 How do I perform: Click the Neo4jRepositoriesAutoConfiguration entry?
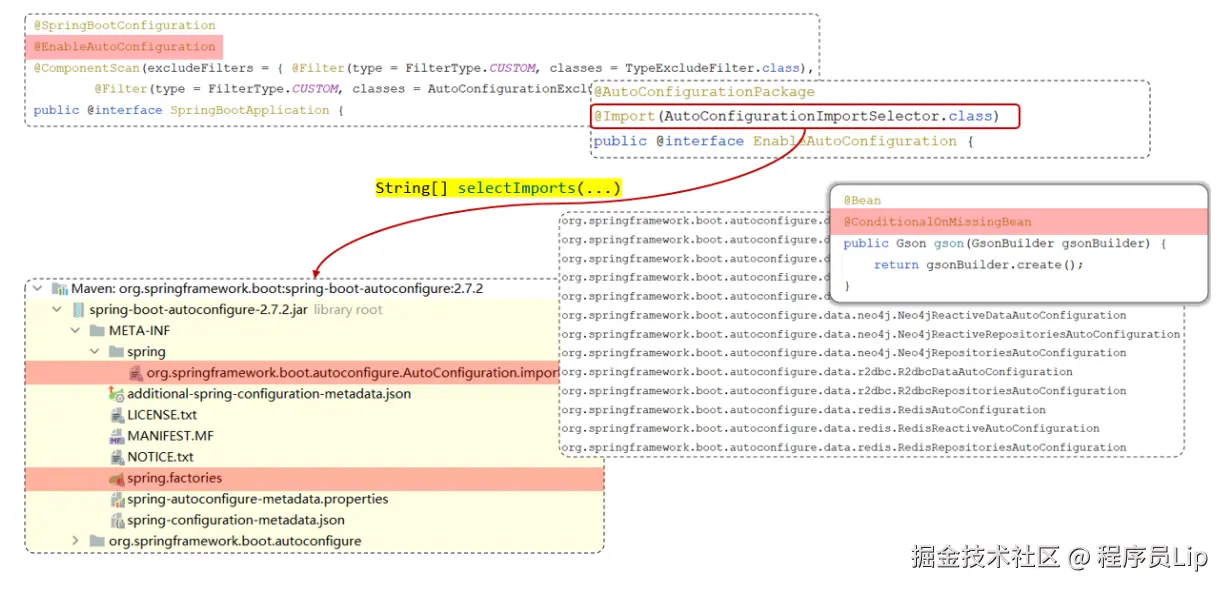click(x=843, y=353)
